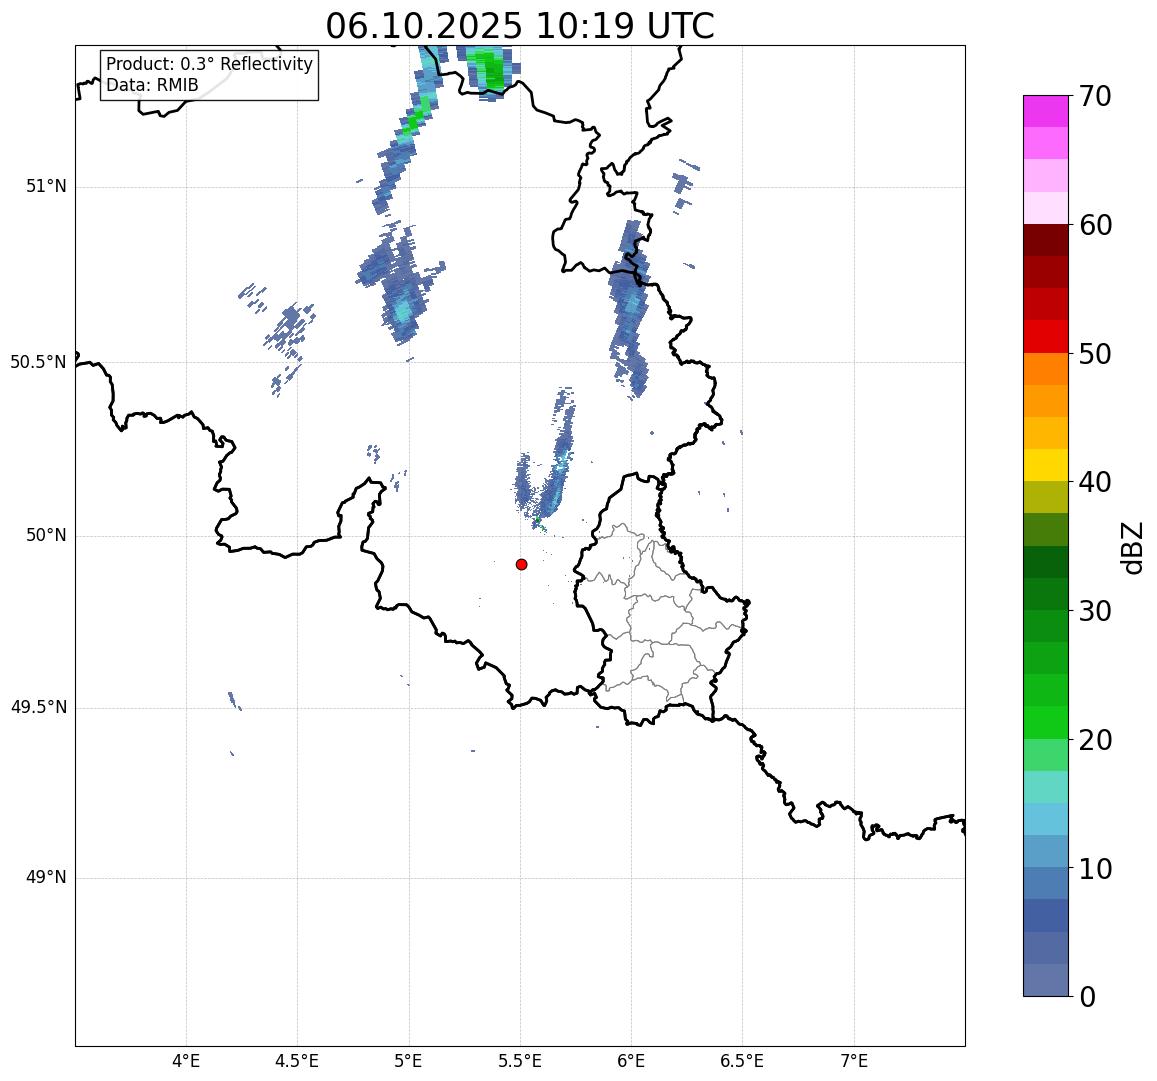Click the 49.5°N latitude label
The width and height of the screenshot is (1157, 1081).
38,708
